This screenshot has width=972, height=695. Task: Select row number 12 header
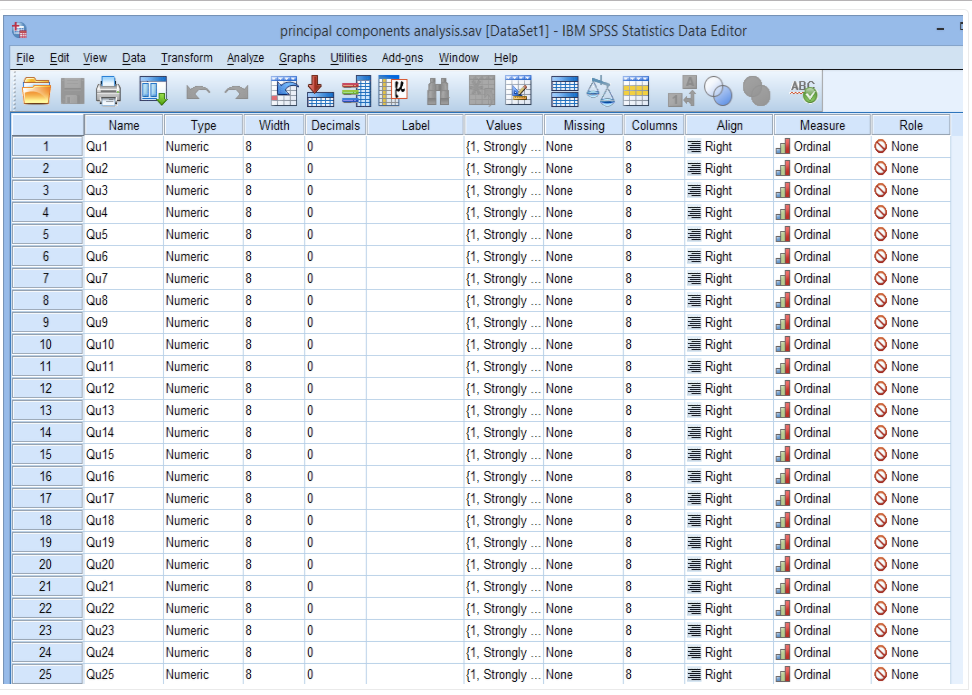[x=46, y=389]
